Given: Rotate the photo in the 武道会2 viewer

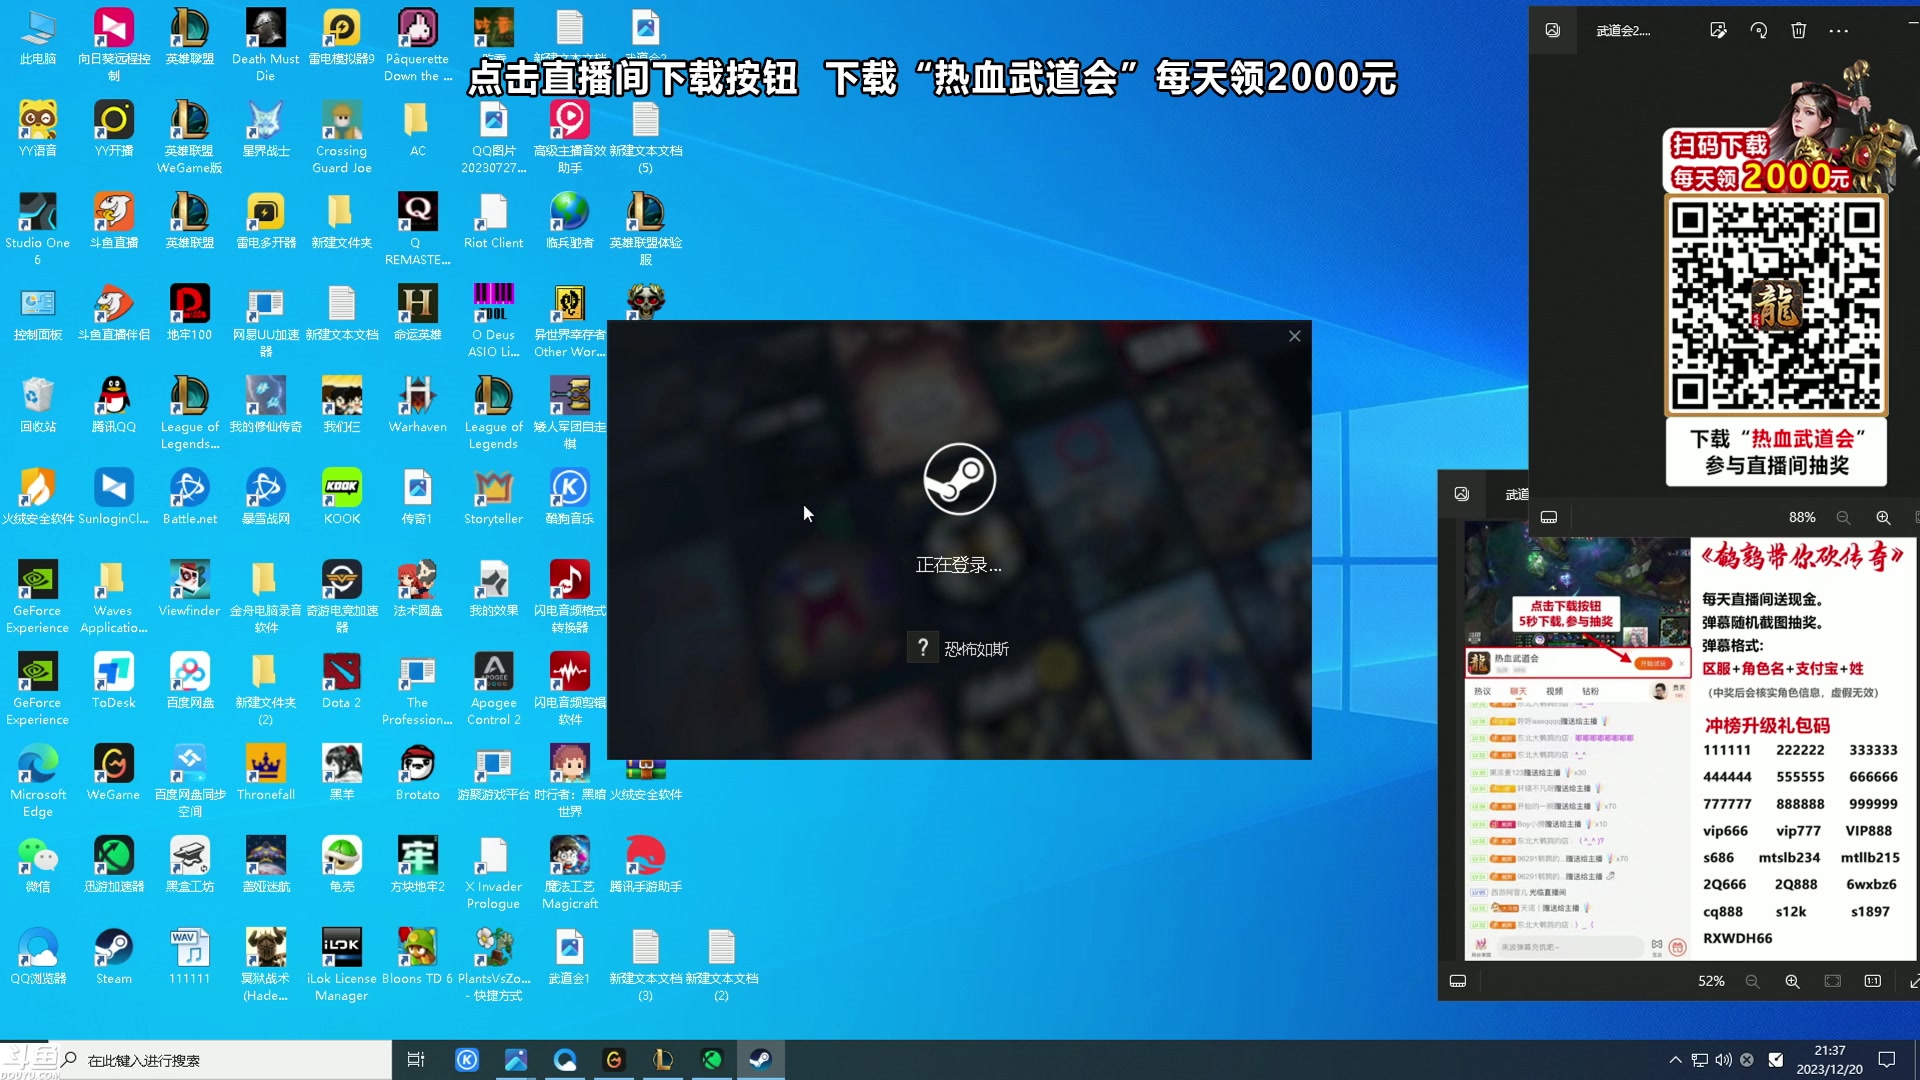Looking at the screenshot, I should click(1758, 31).
